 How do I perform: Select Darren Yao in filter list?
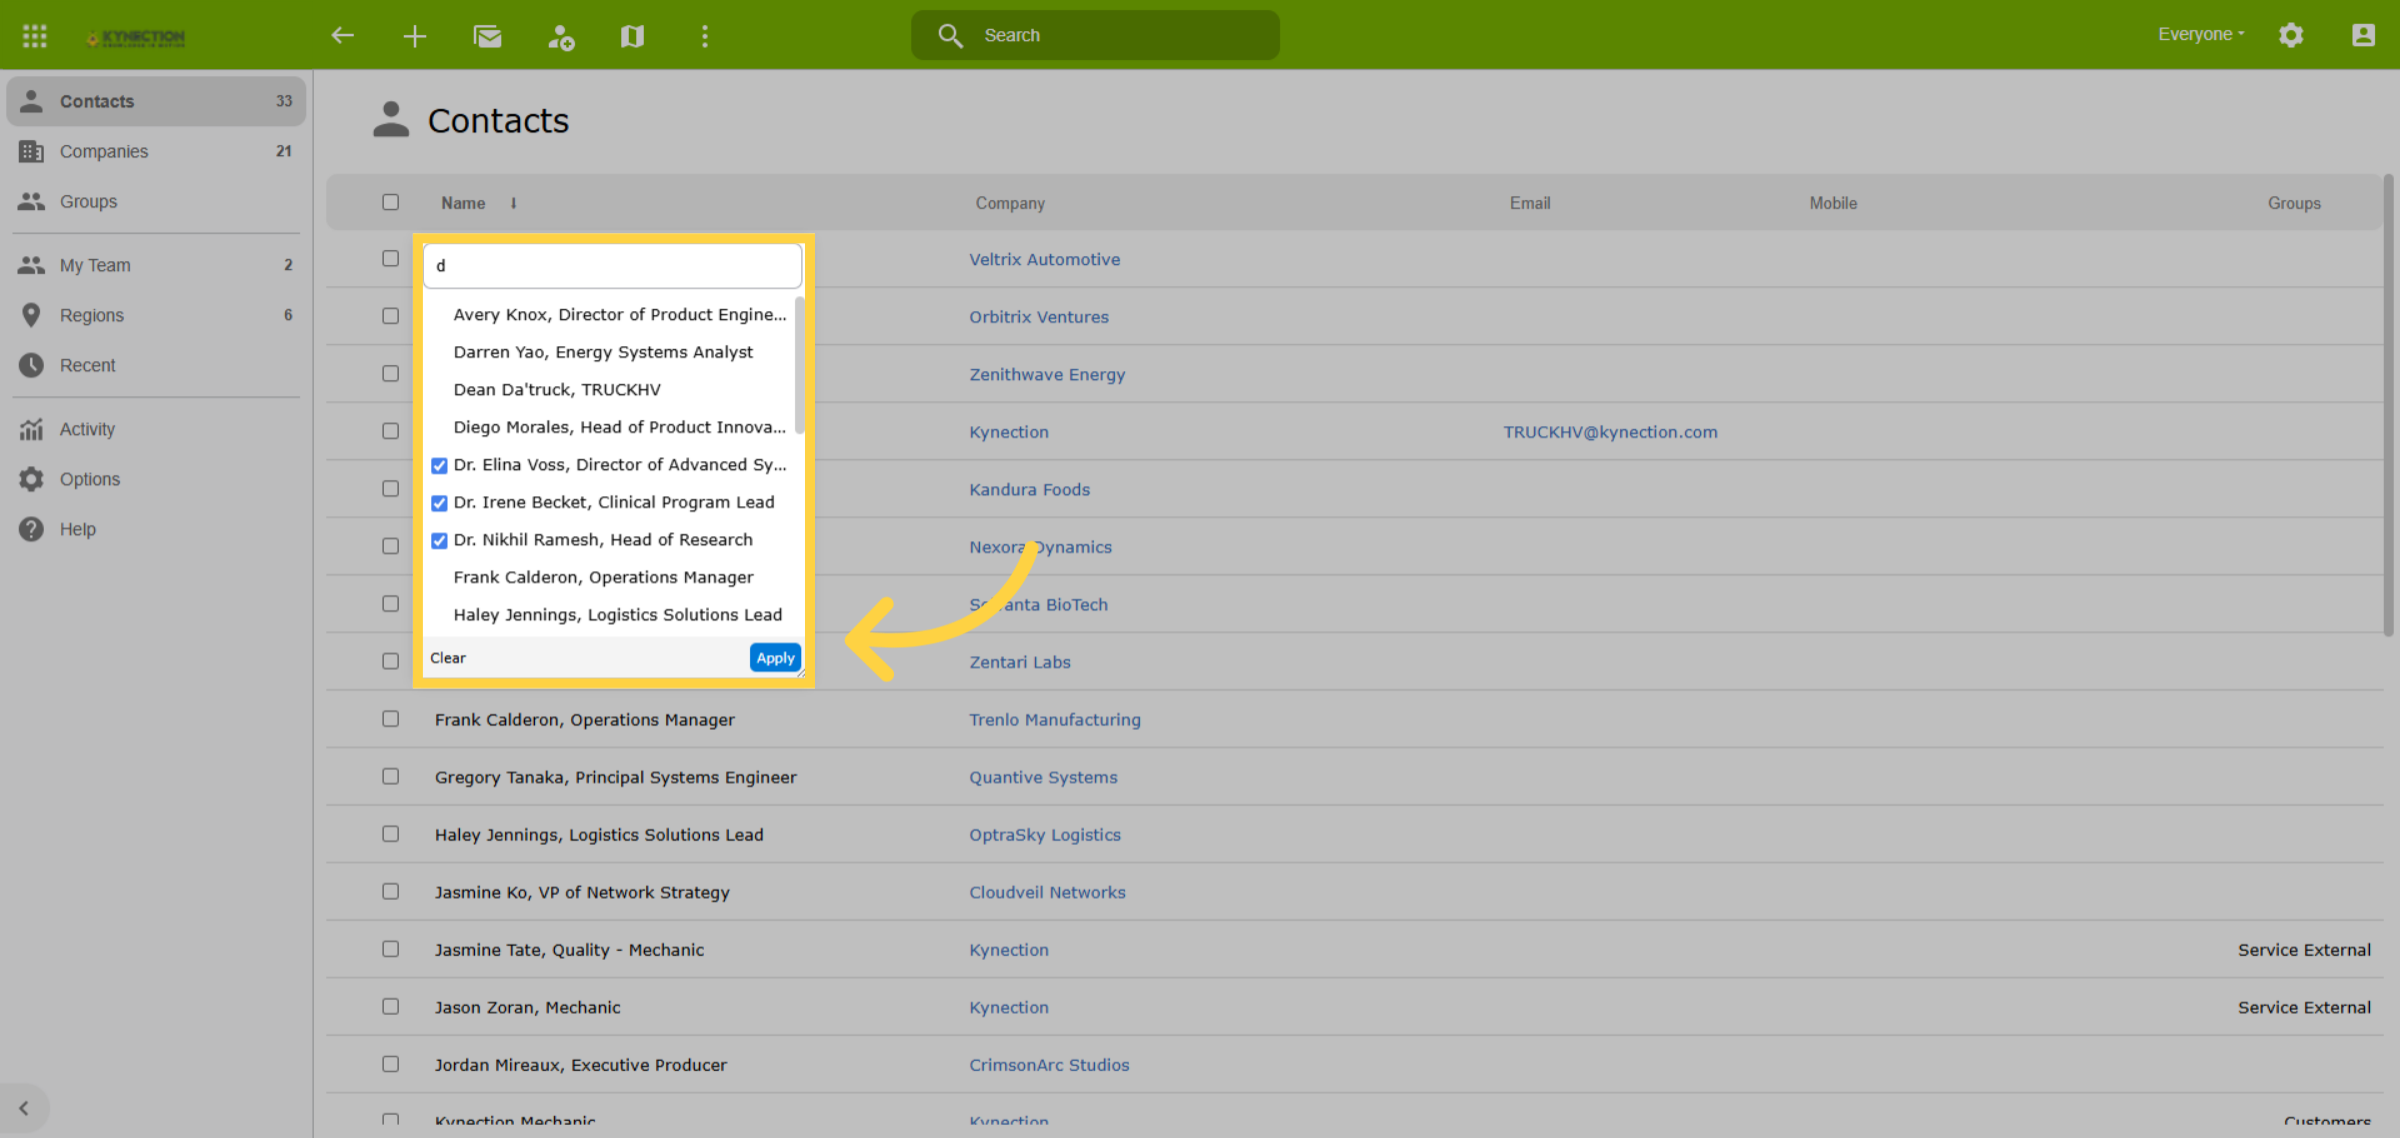tap(603, 352)
